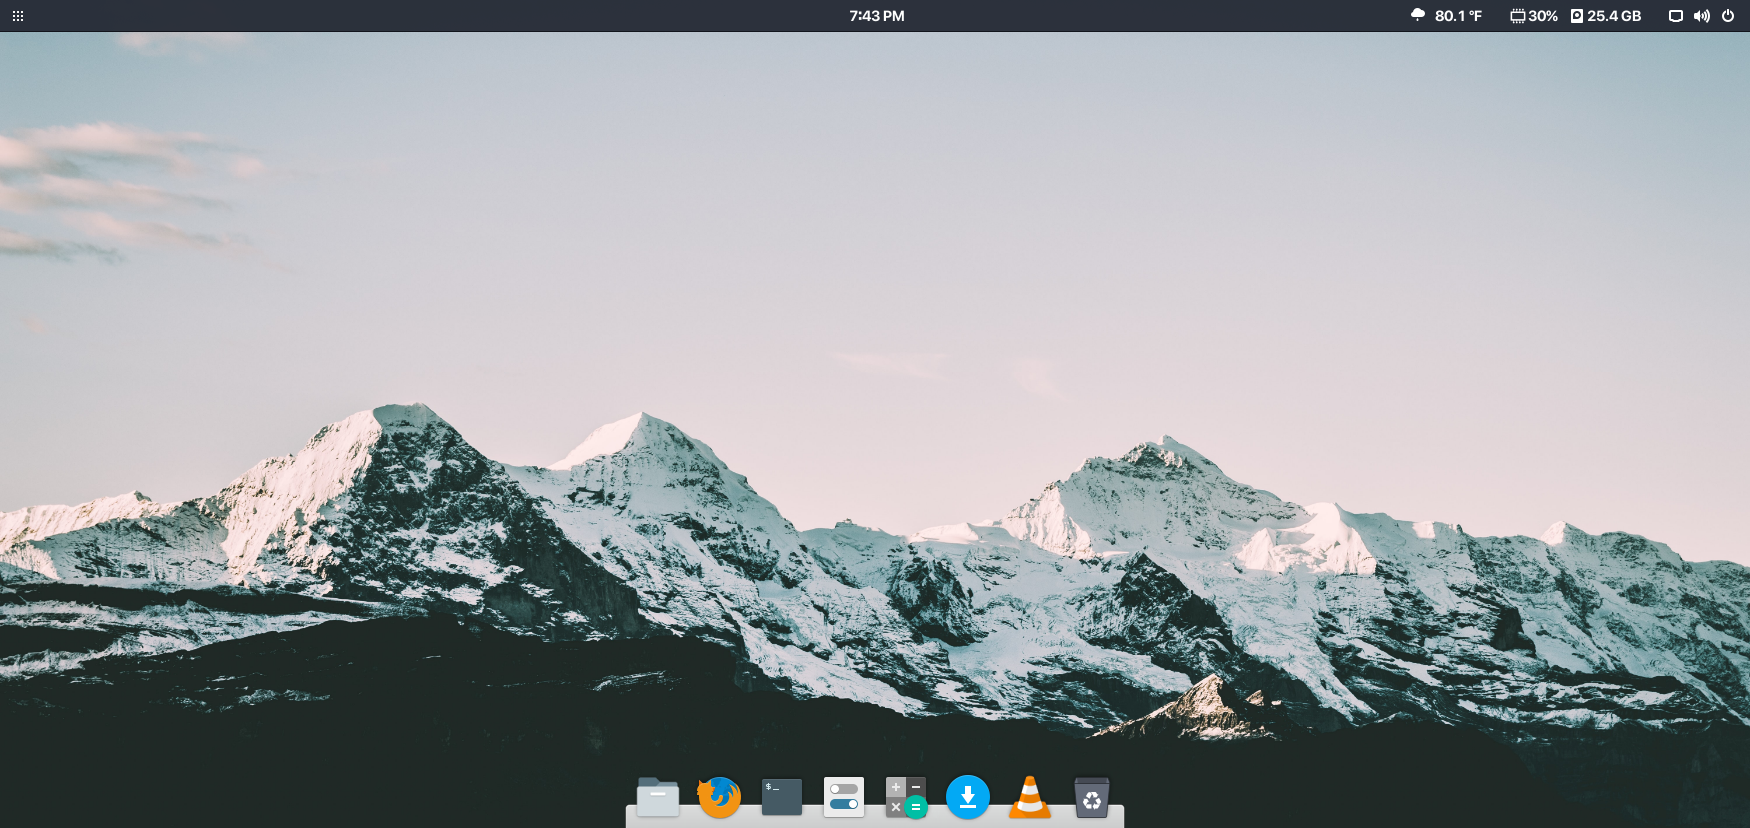This screenshot has width=1750, height=828.
Task: Open the Trash from the dock
Action: point(1092,797)
